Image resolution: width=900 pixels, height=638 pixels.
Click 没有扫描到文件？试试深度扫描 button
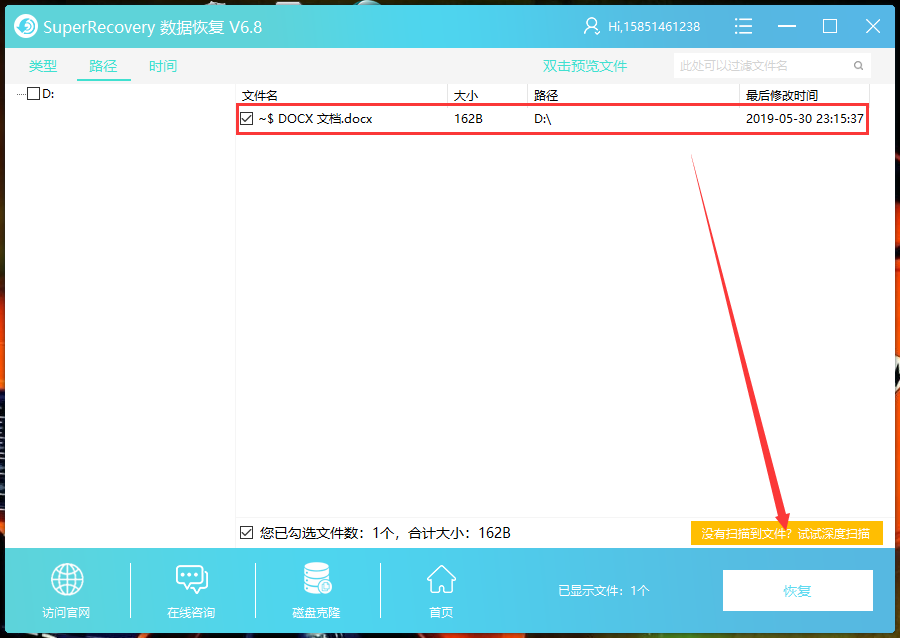[x=786, y=534]
